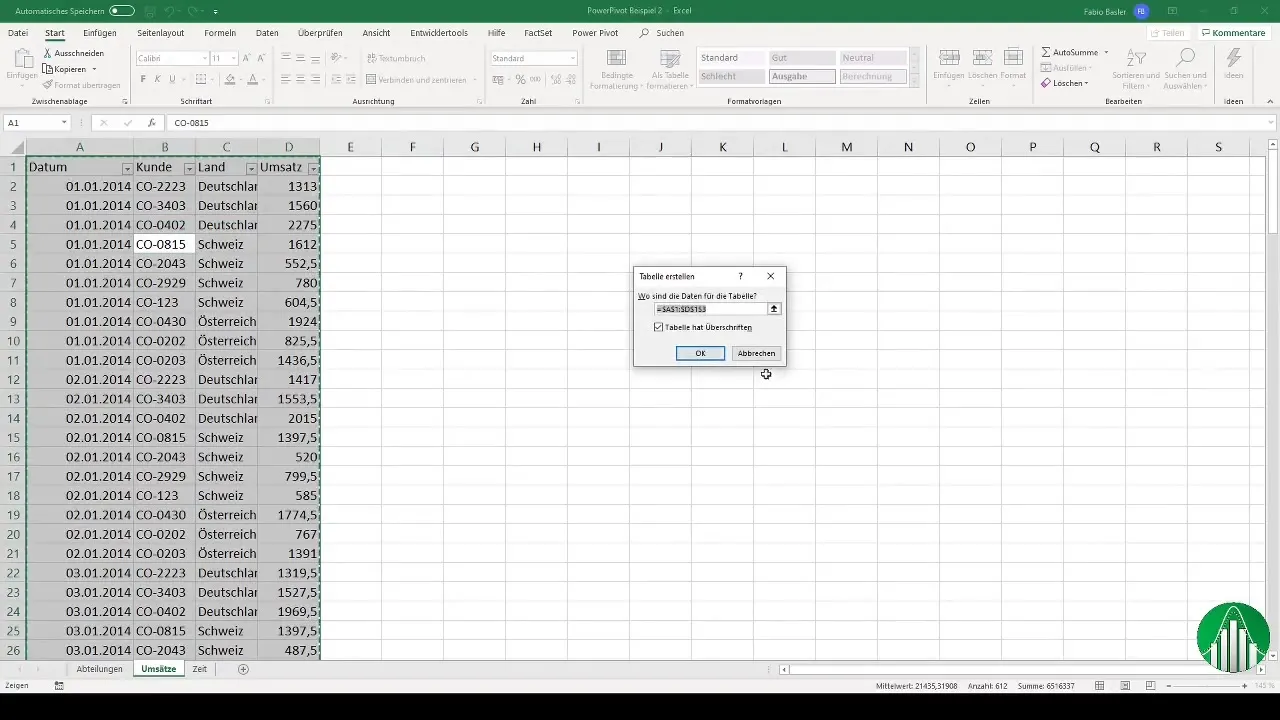Screen dimensions: 1280x720
Task: Click the Löschen eraser icon in Bearbeiten
Action: pyautogui.click(x=1046, y=83)
